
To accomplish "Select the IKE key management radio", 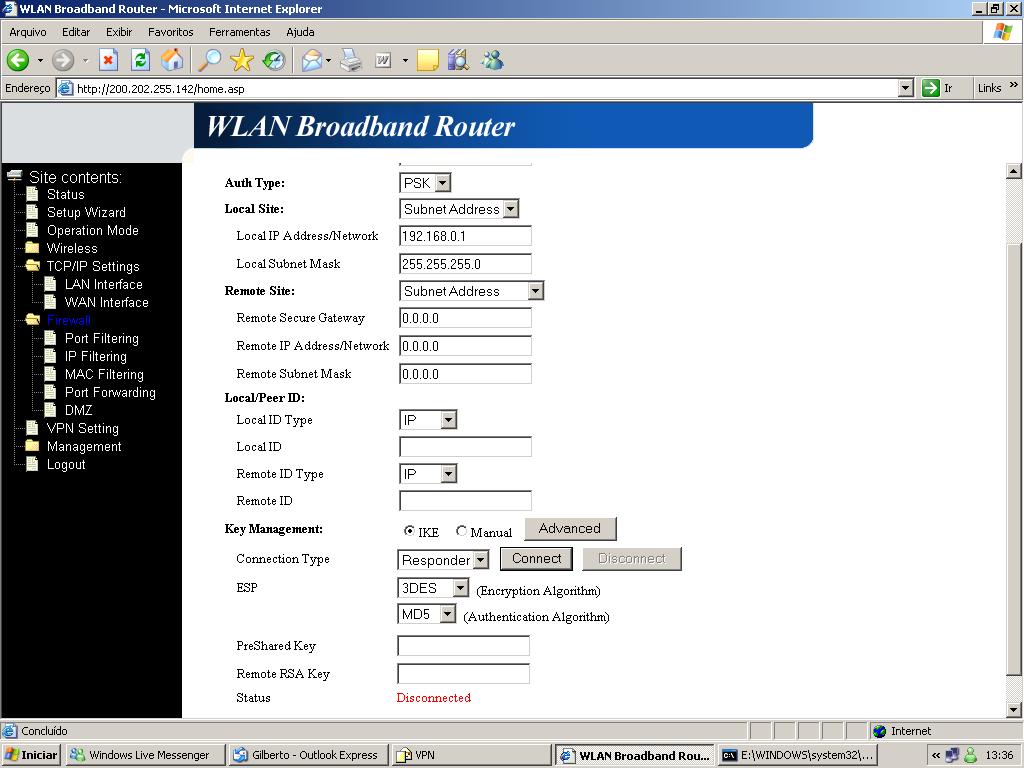I will pos(409,531).
